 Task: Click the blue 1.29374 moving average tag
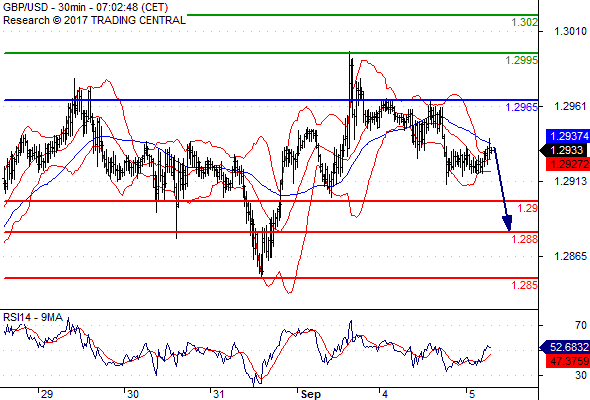[x=568, y=136]
